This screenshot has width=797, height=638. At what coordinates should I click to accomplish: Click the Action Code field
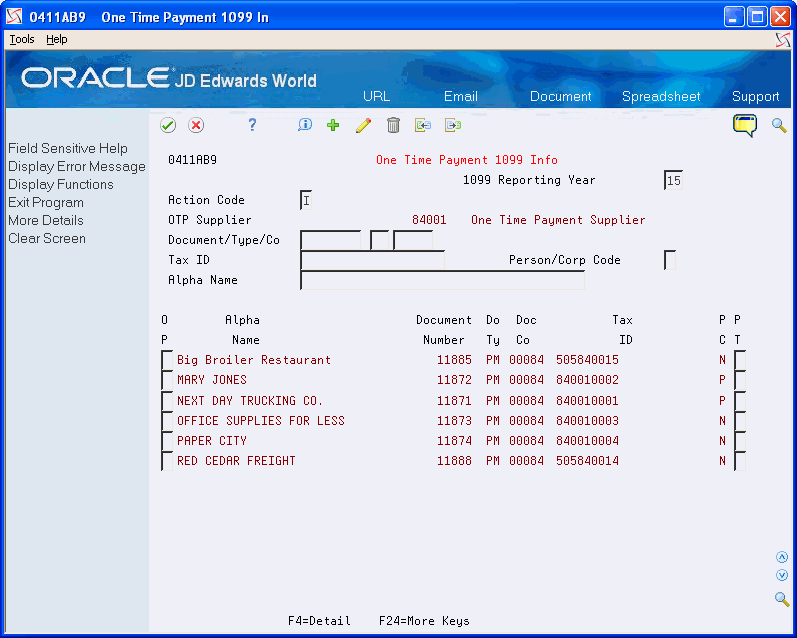(x=306, y=200)
